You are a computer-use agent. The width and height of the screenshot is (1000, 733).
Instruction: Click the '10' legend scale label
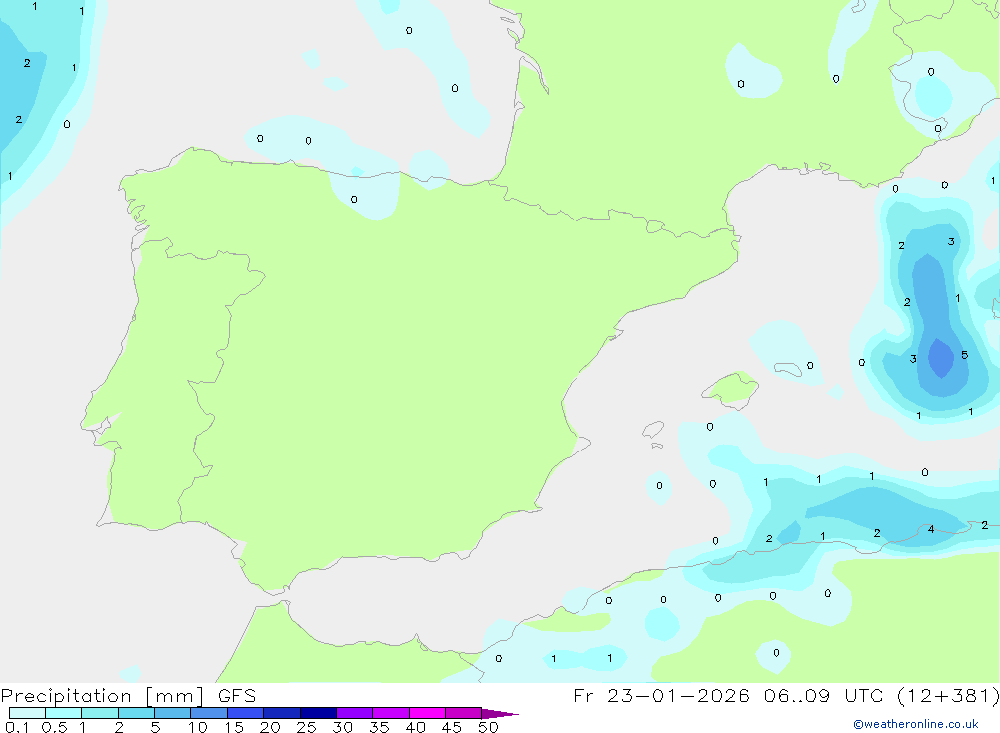coord(197,727)
